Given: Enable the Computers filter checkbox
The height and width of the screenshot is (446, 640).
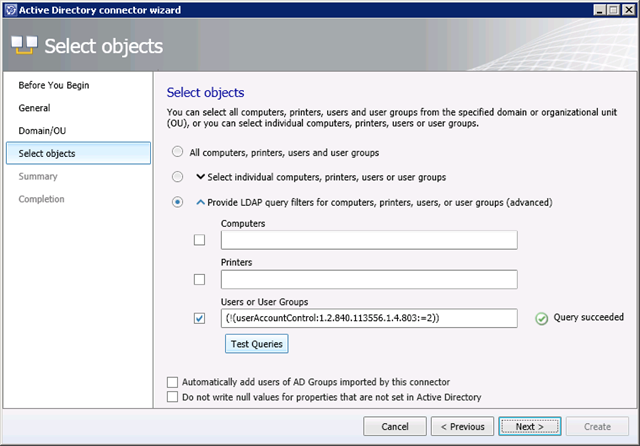Looking at the screenshot, I should pos(200,240).
